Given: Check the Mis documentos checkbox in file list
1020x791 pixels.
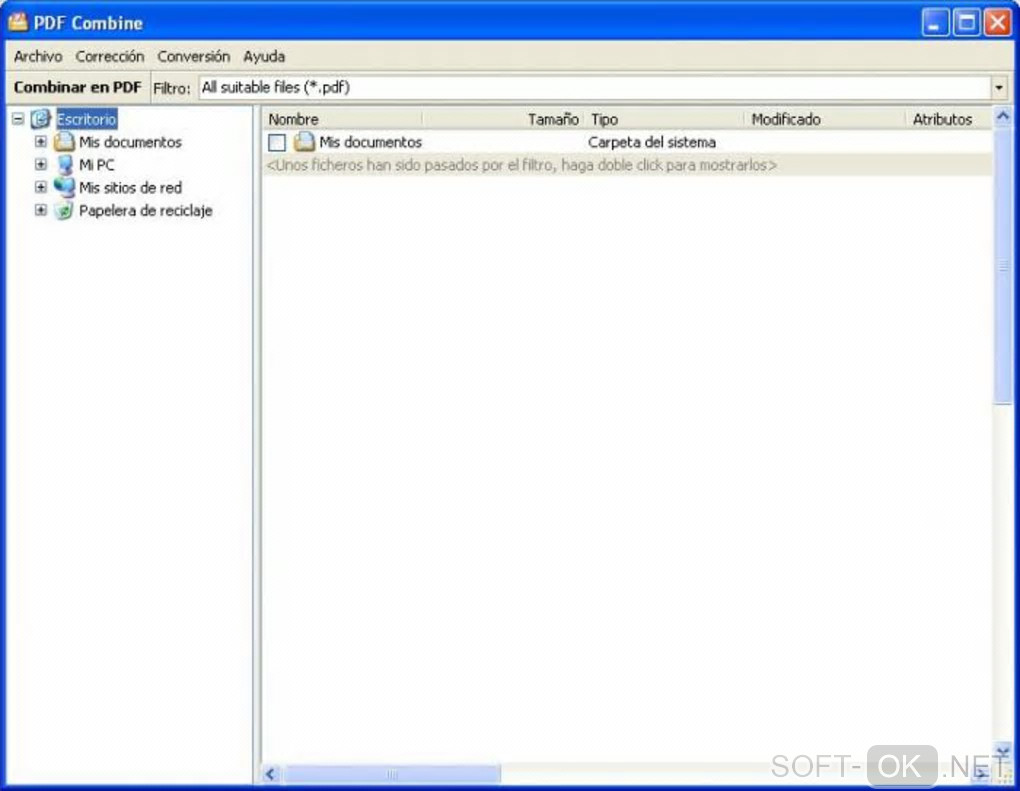Looking at the screenshot, I should 276,142.
